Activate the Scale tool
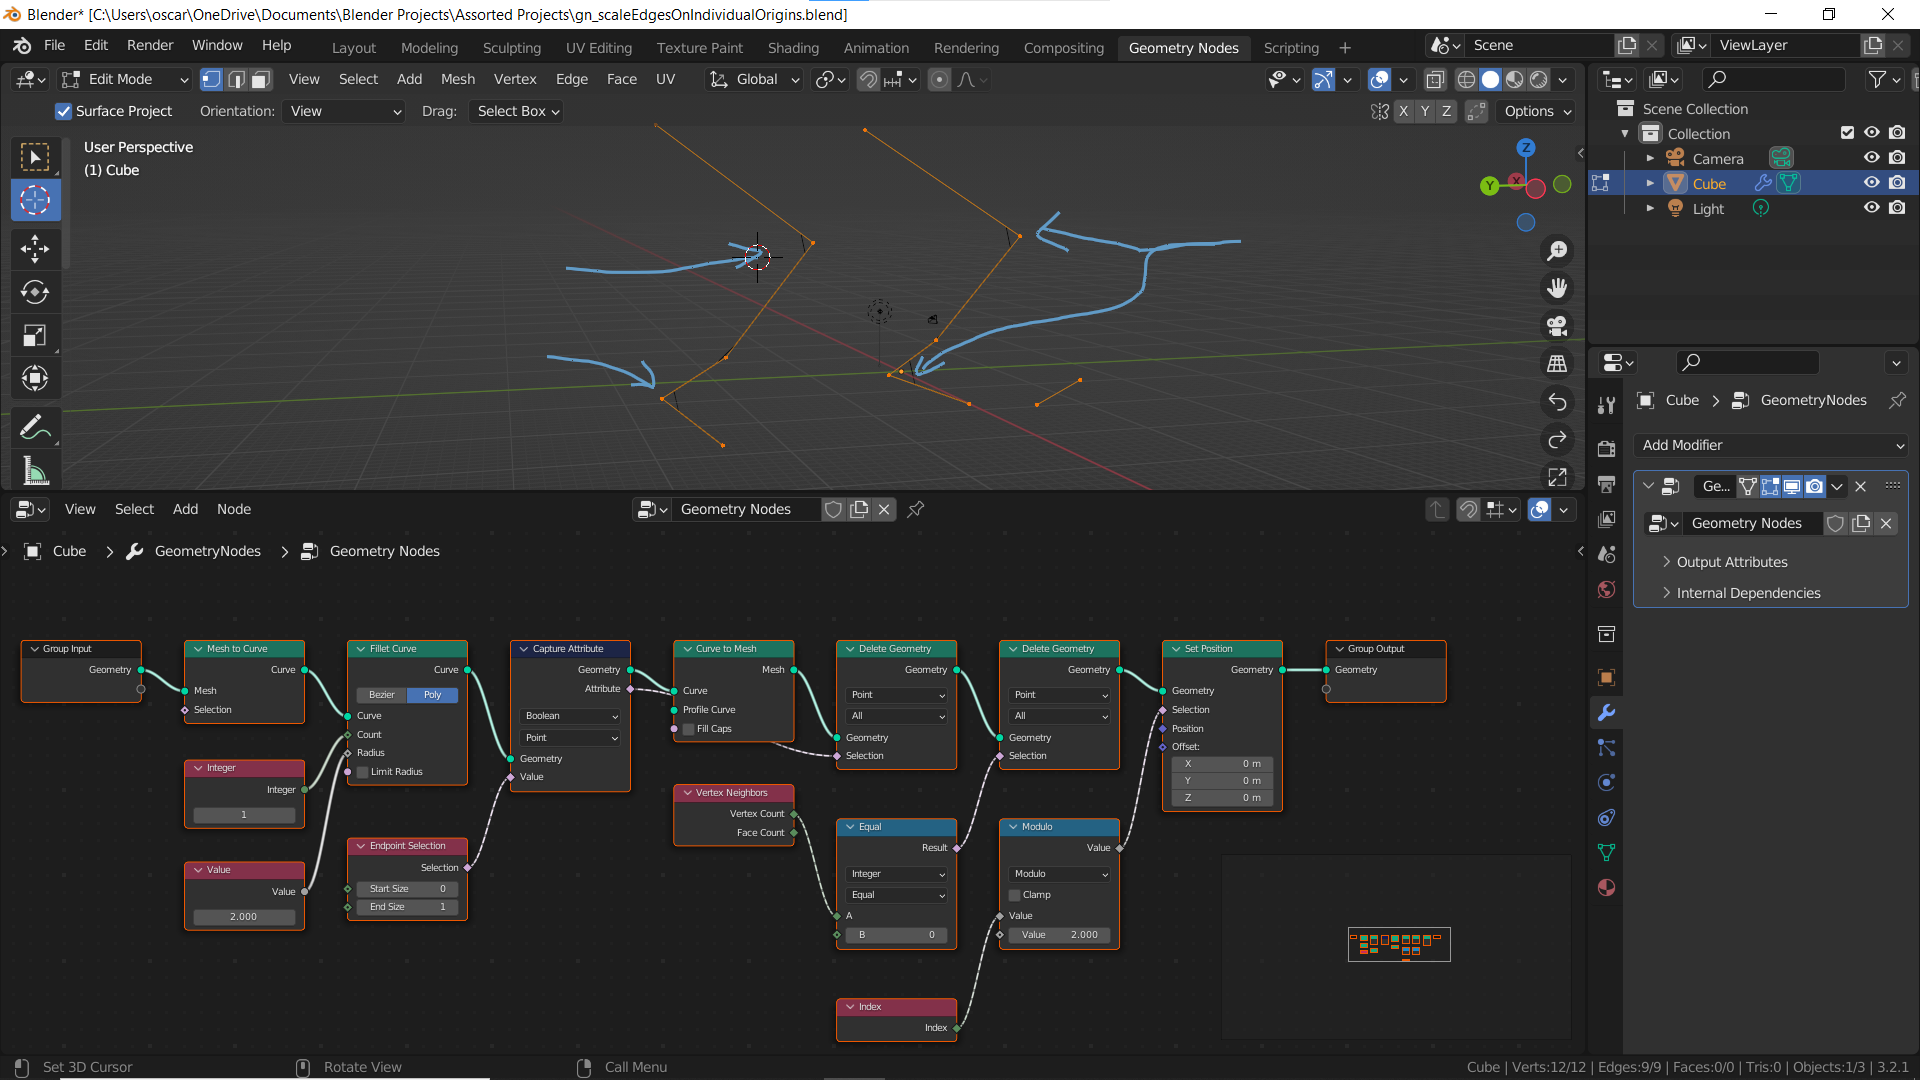Image resolution: width=1920 pixels, height=1080 pixels. (x=35, y=335)
